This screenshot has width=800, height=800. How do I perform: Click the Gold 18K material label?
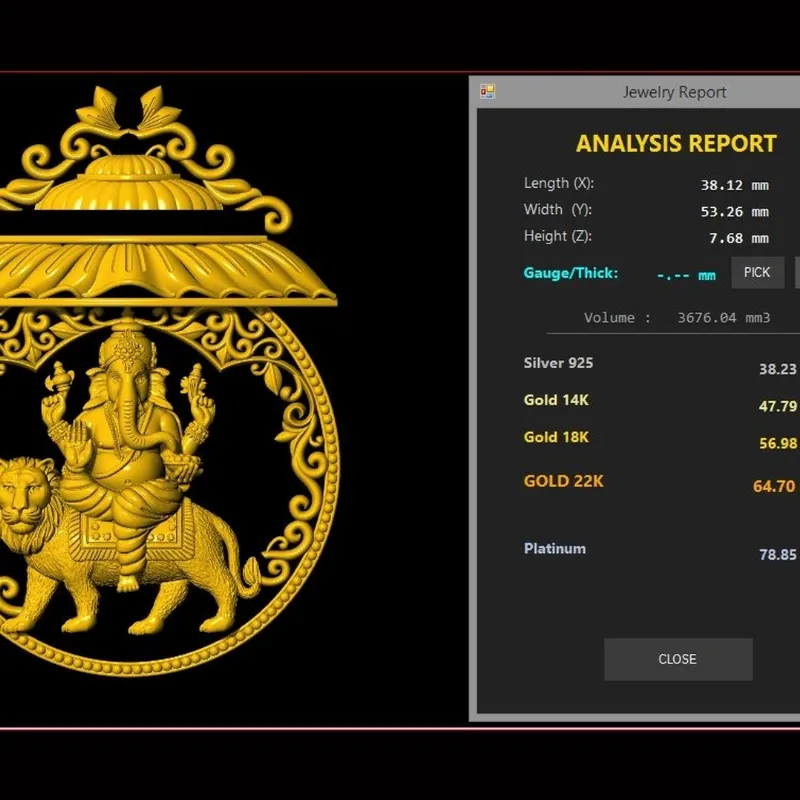[x=556, y=437]
